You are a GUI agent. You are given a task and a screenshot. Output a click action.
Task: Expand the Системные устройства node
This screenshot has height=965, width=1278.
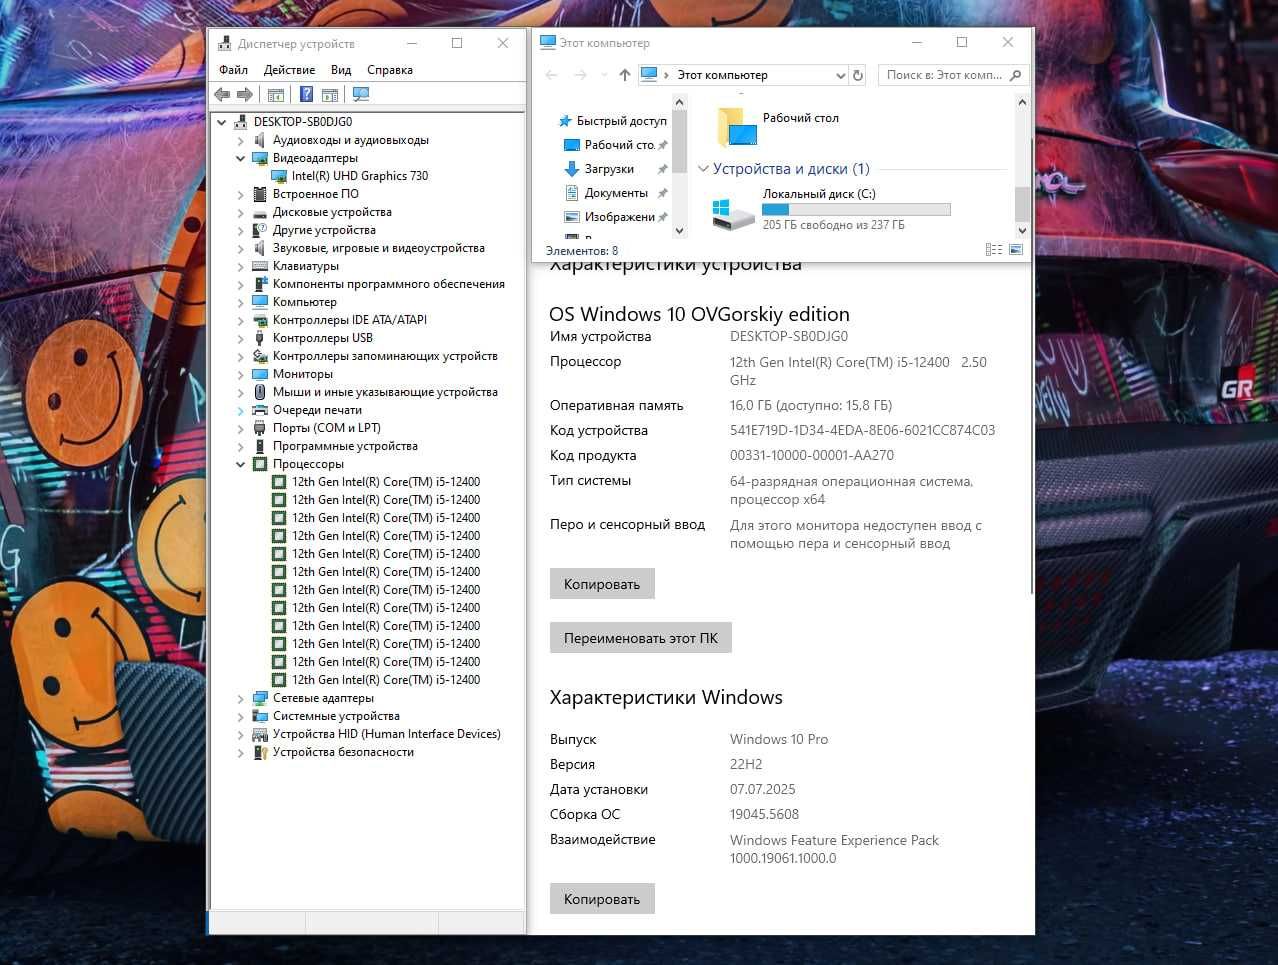pos(240,716)
